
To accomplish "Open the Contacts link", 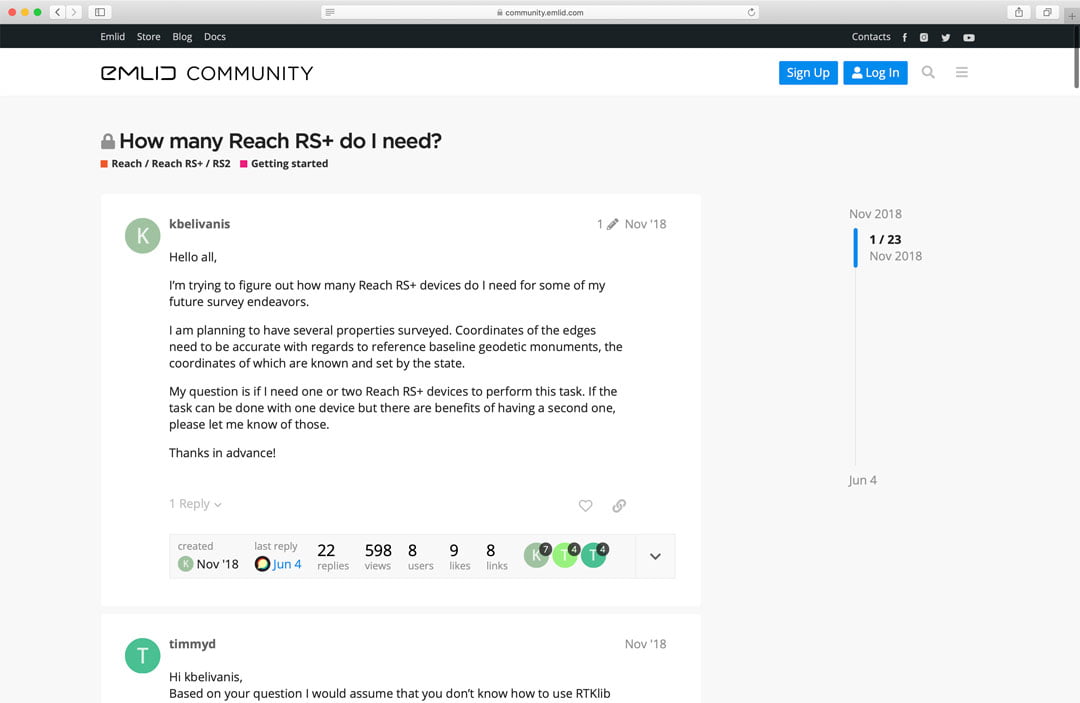I will 871,36.
